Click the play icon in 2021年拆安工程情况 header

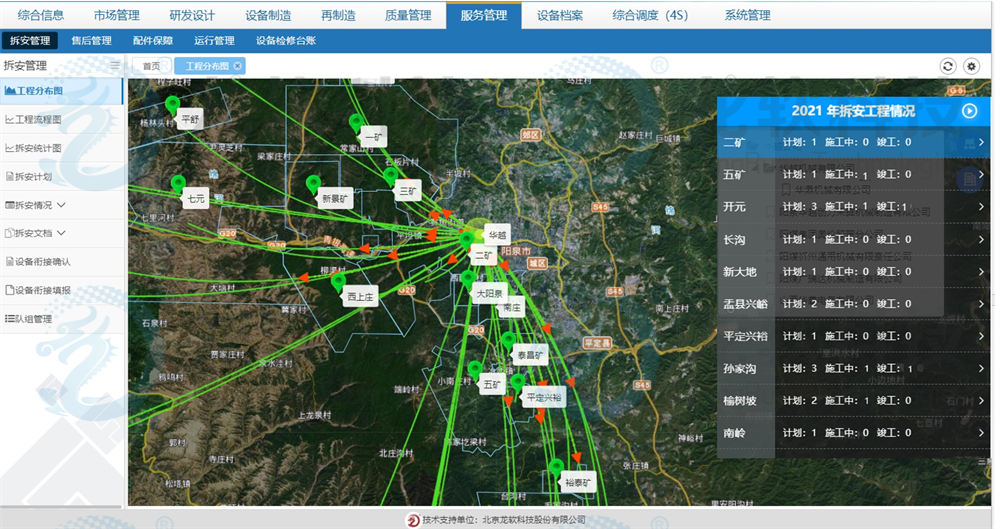tap(969, 111)
